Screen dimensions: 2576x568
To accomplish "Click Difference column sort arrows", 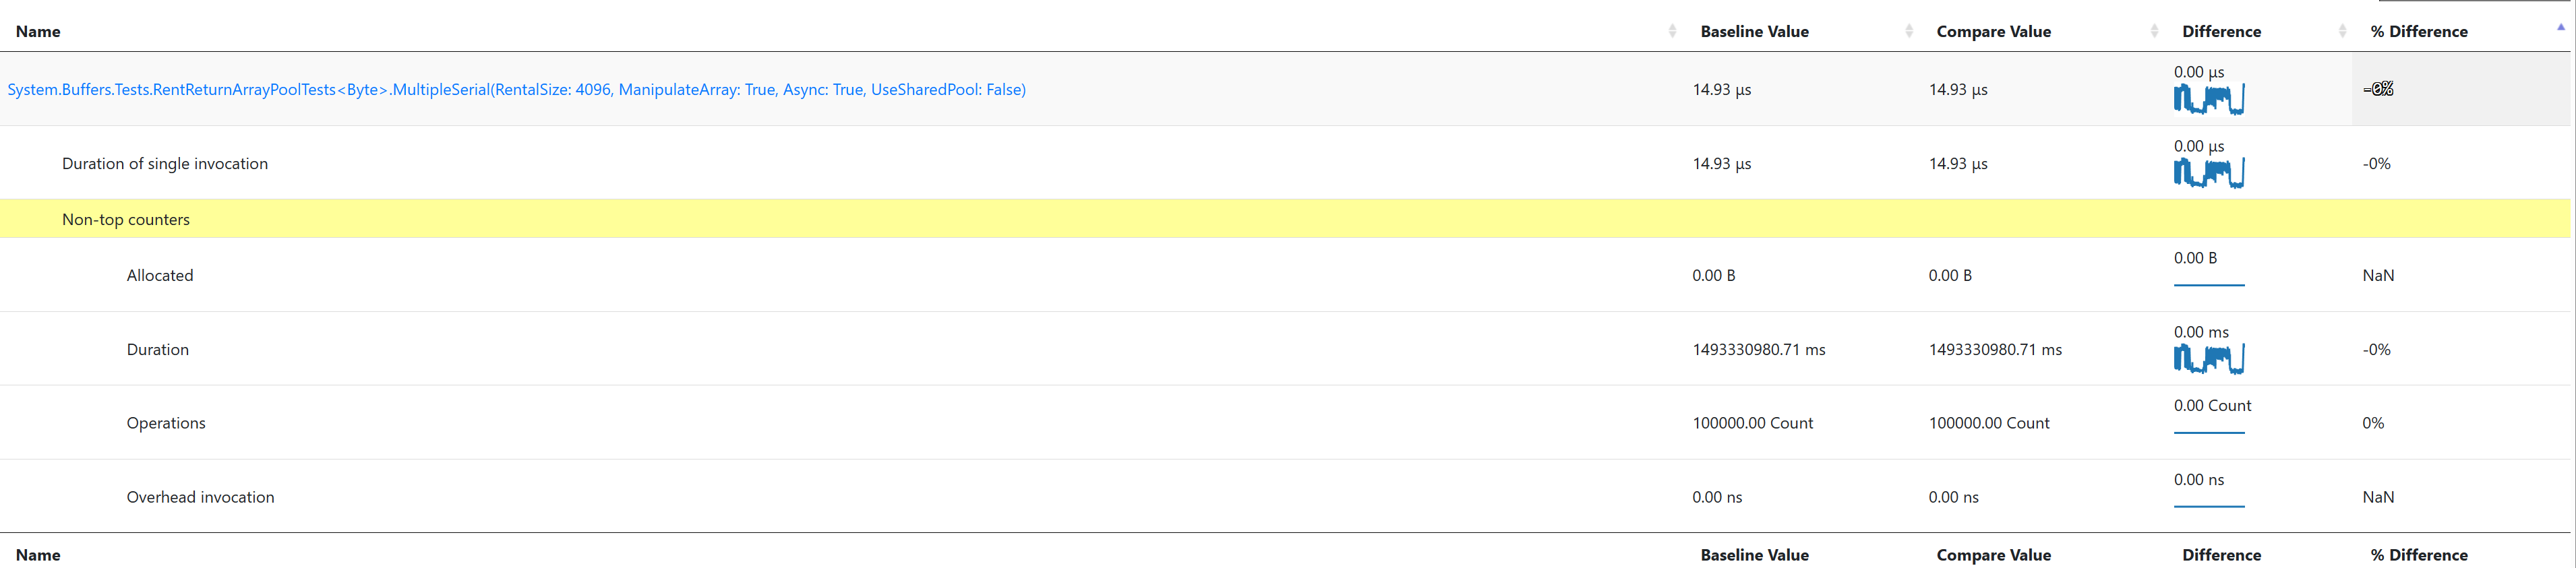I will tap(2342, 31).
